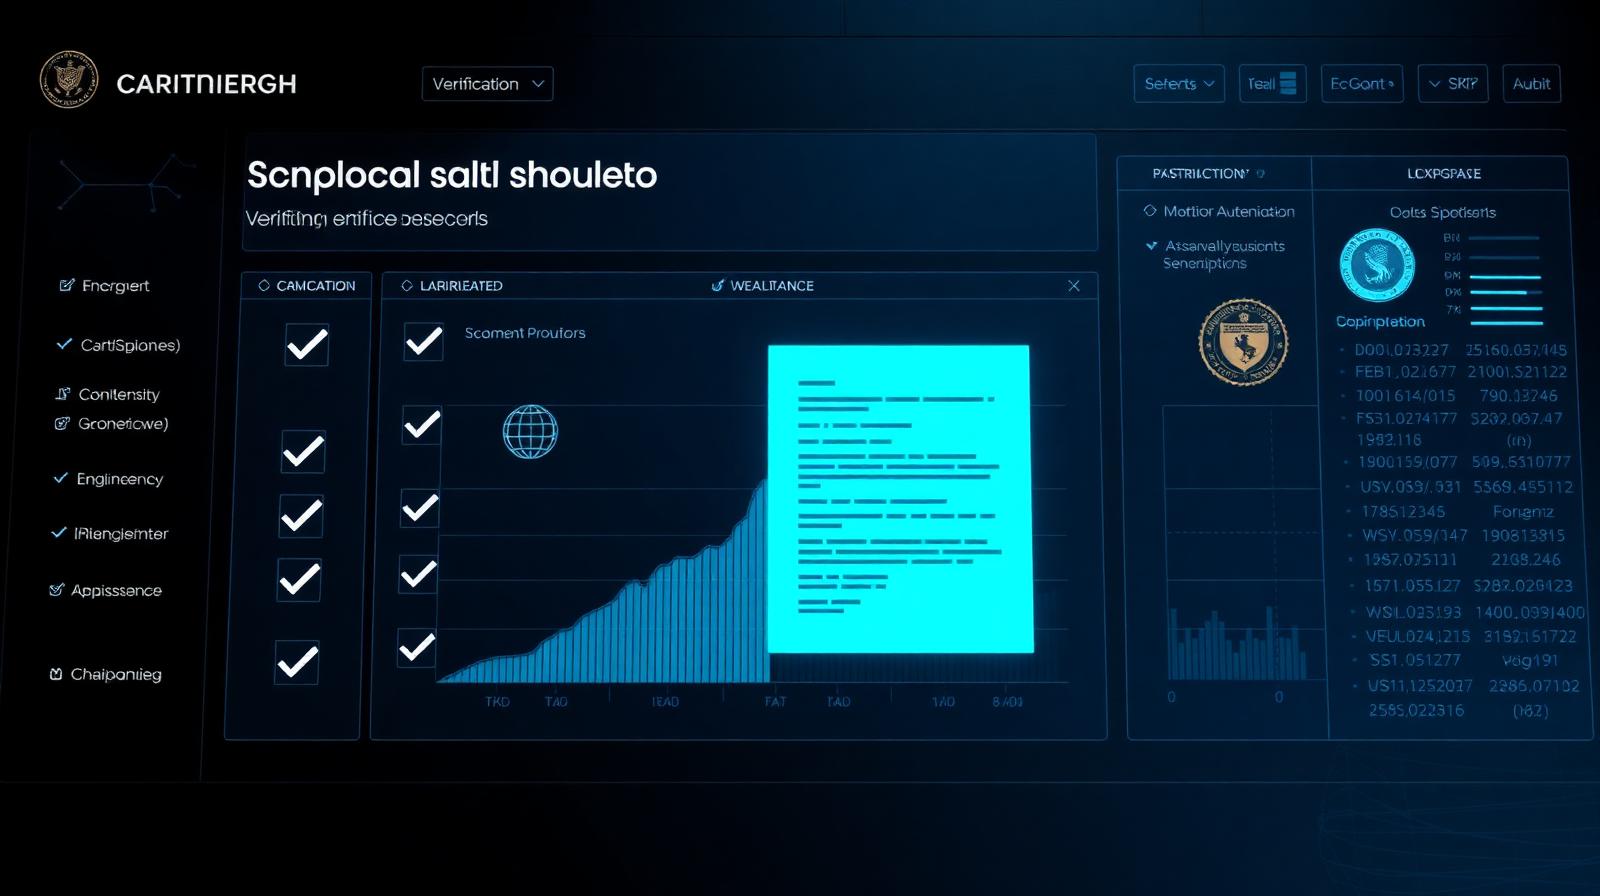Click the Oolts Spotisarts heading

(1443, 212)
